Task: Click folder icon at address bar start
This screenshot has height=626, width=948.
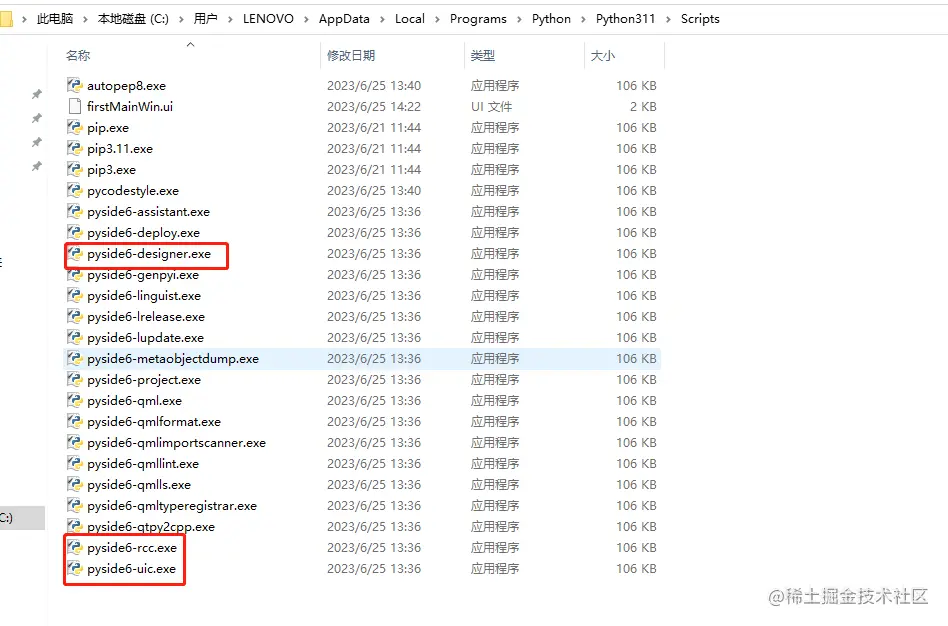Action: click(x=6, y=19)
